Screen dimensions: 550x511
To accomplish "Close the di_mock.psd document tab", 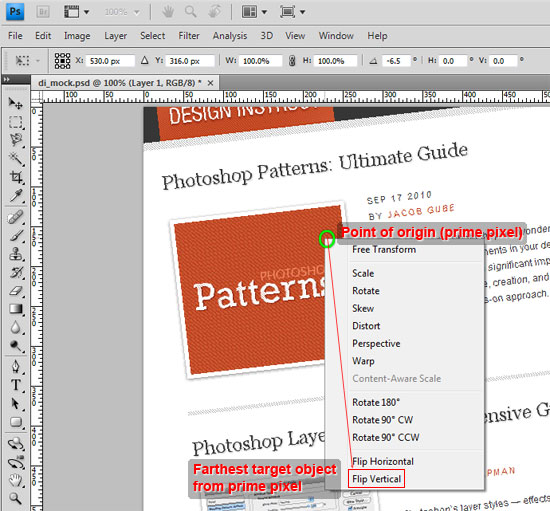I will 210,83.
